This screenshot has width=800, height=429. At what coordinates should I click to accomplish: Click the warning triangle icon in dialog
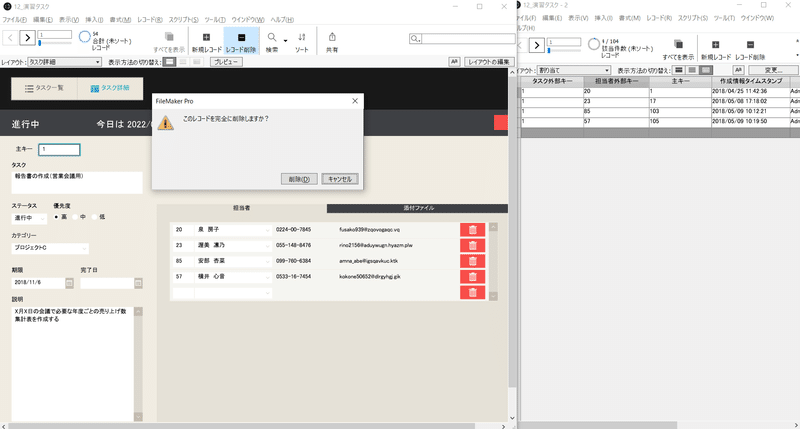pyautogui.click(x=165, y=123)
